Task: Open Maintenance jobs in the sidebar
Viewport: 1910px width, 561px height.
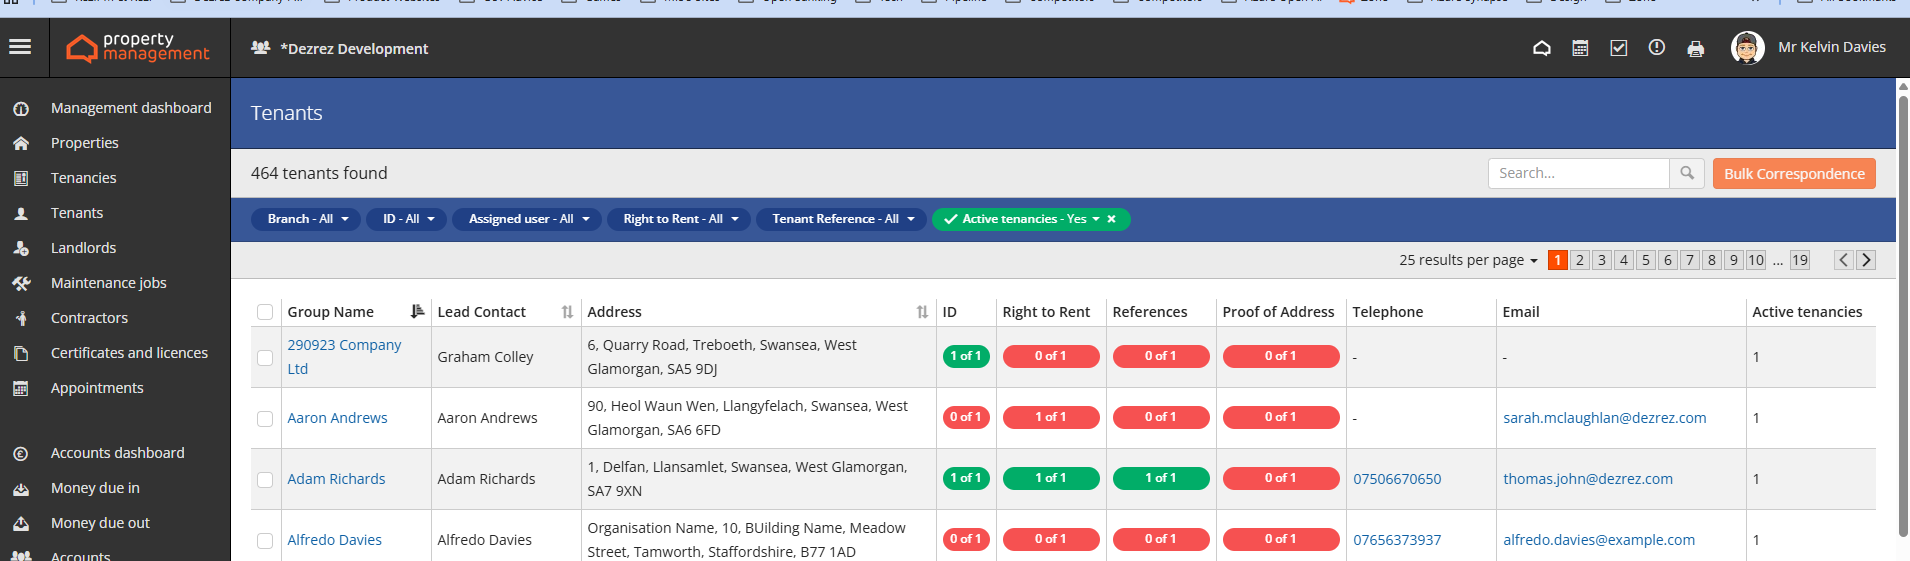Action: 108,283
